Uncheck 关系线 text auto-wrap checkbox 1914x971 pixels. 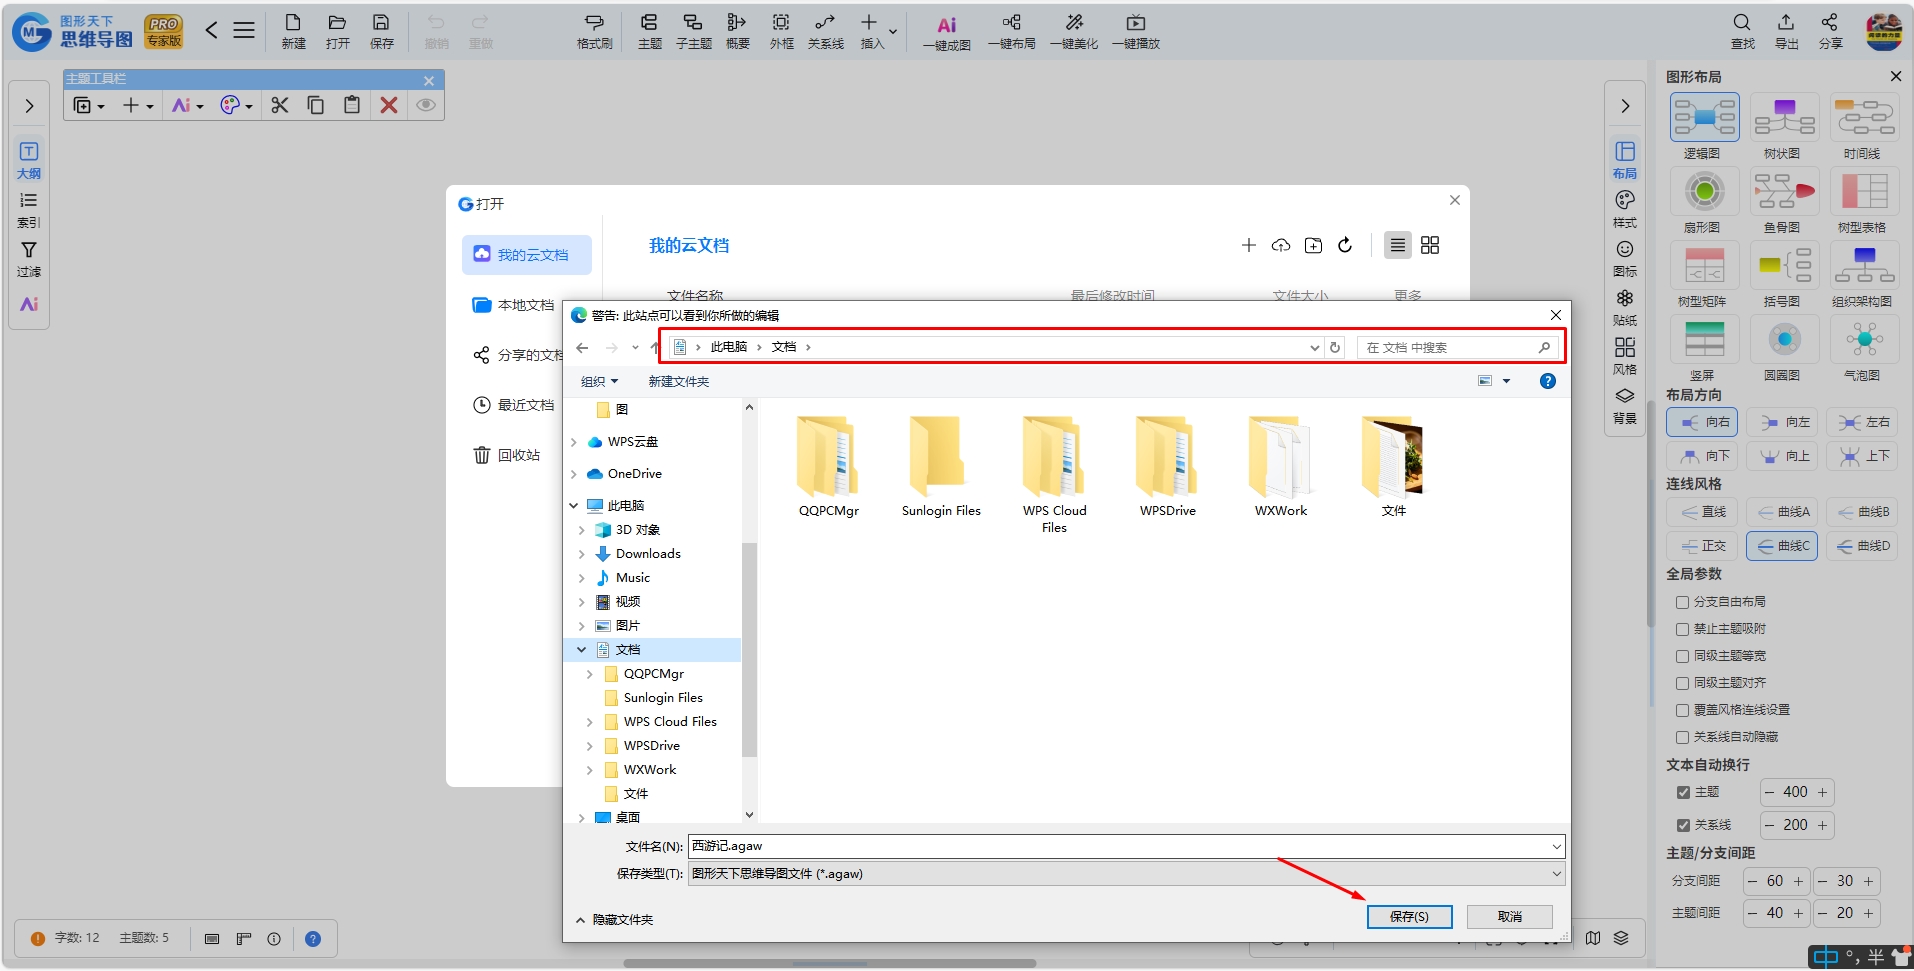1683,825
